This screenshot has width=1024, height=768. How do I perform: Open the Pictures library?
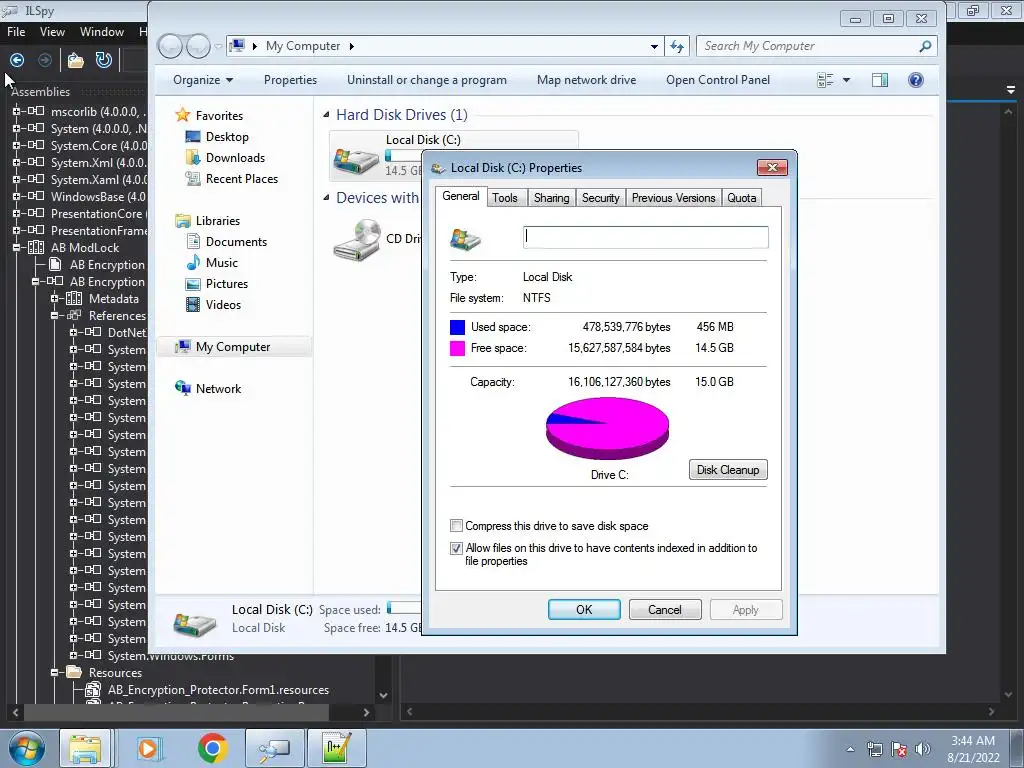226,283
